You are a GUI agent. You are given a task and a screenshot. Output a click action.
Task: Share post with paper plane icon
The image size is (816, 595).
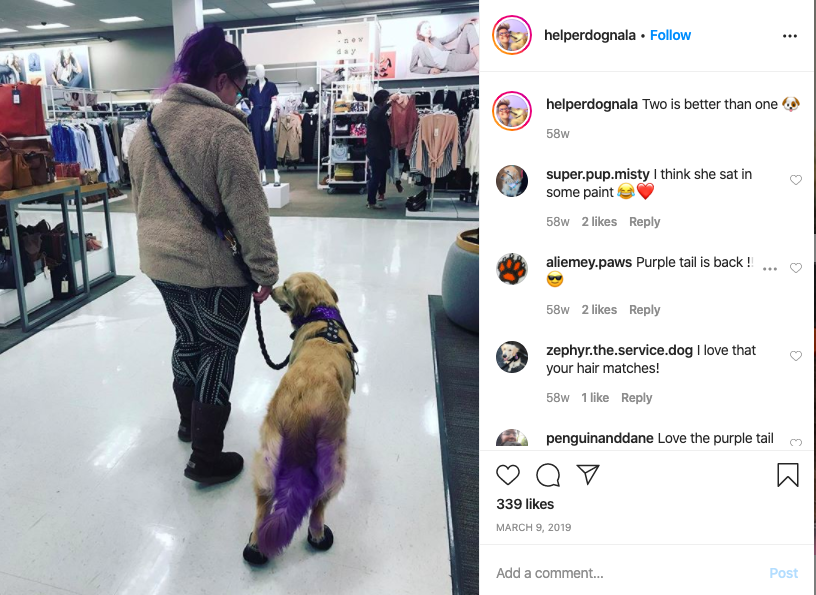[588, 475]
